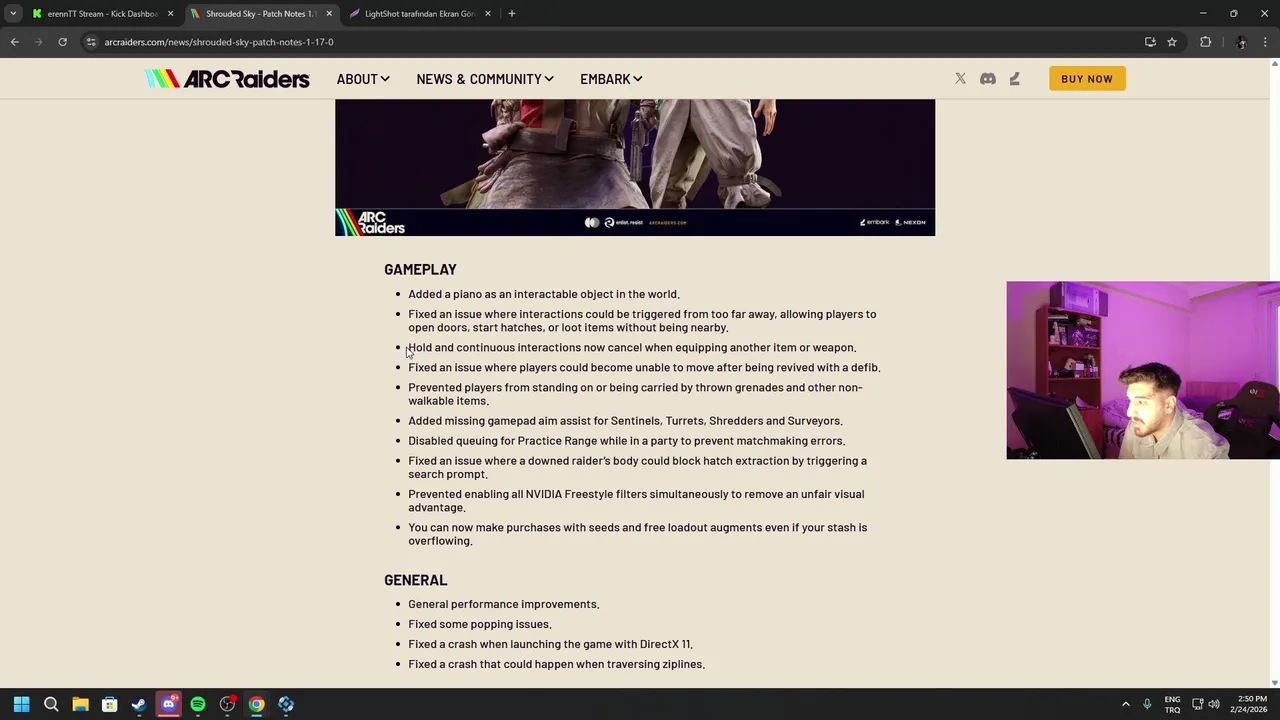Open Microsoft Store from taskbar
This screenshot has height=720, width=1280.
click(x=110, y=704)
